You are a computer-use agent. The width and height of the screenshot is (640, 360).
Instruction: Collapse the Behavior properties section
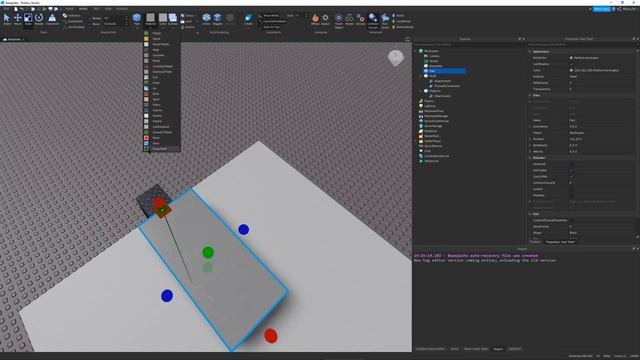[530, 158]
